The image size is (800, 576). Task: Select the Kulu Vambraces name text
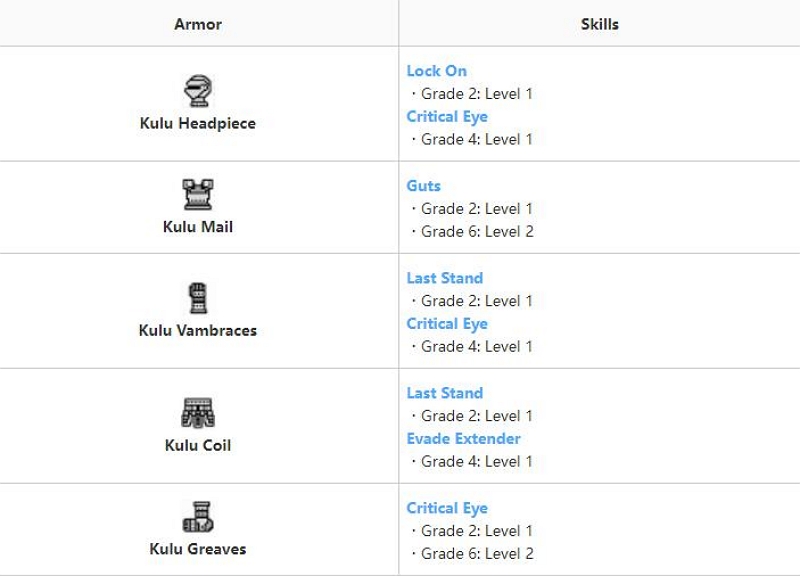coord(198,330)
